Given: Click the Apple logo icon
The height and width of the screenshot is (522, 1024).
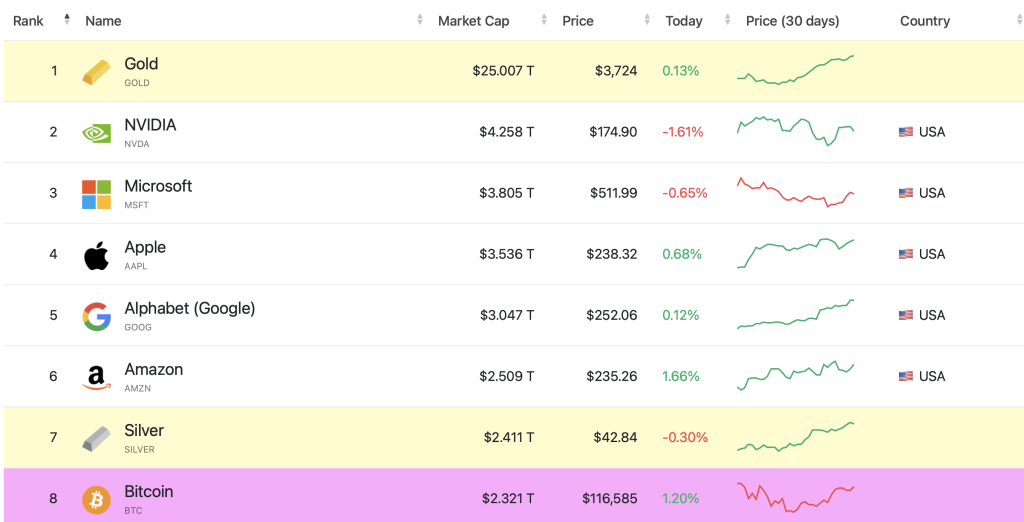Looking at the screenshot, I should point(97,255).
